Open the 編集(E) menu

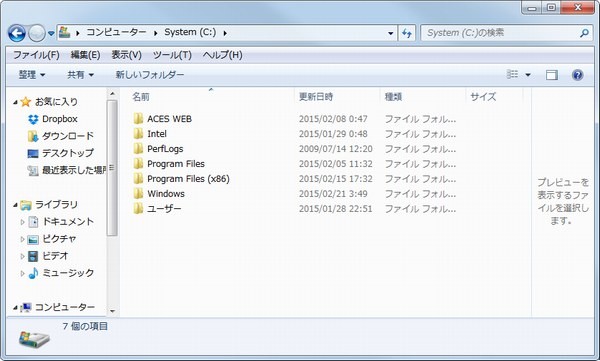(x=85, y=55)
